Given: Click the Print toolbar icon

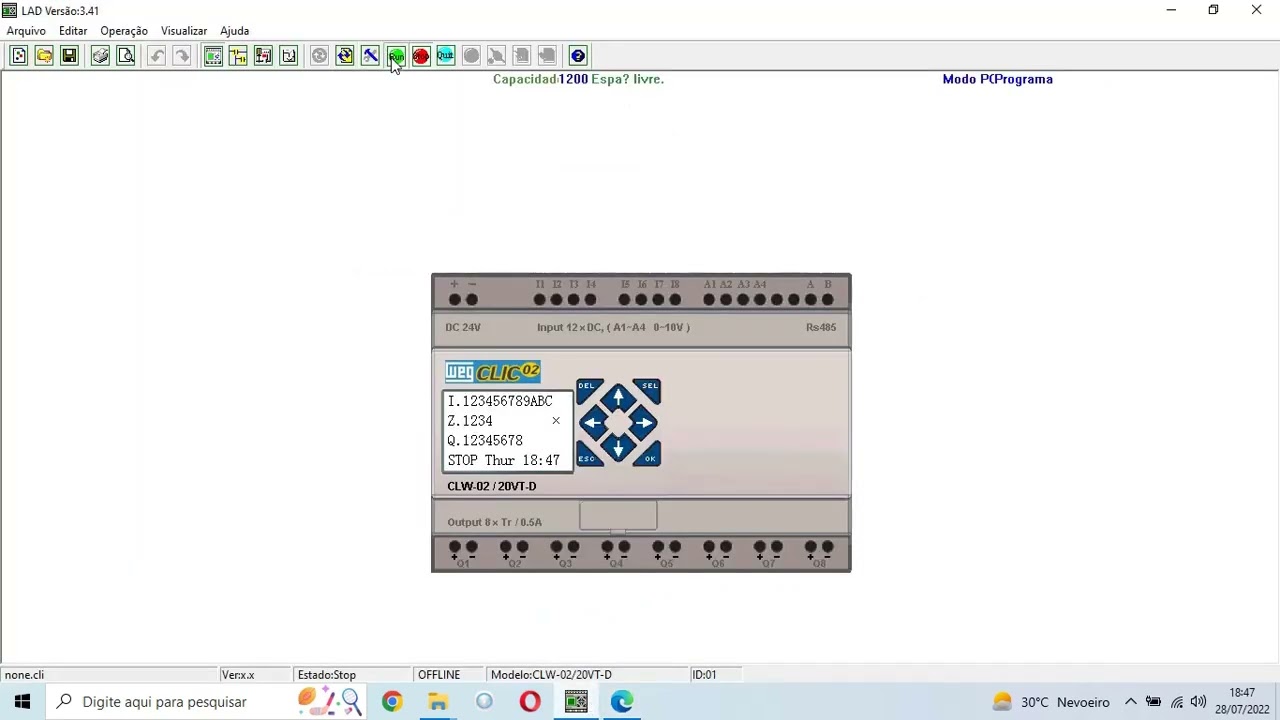Looking at the screenshot, I should [100, 56].
